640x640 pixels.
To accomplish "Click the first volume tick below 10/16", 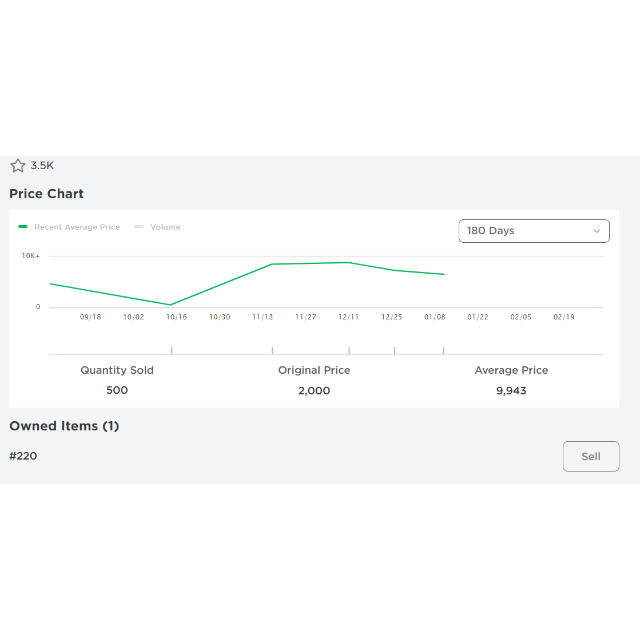I will tap(172, 351).
